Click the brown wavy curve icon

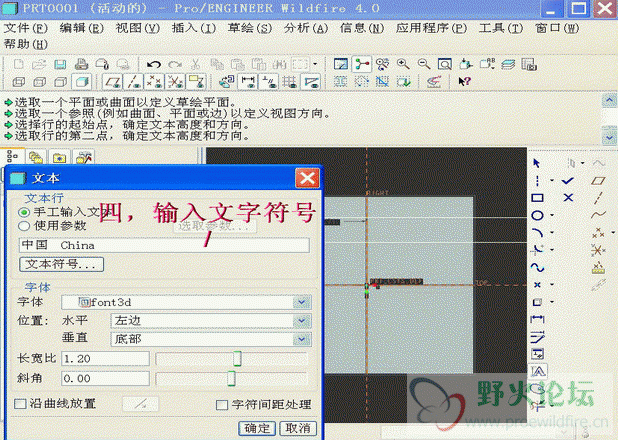[598, 215]
